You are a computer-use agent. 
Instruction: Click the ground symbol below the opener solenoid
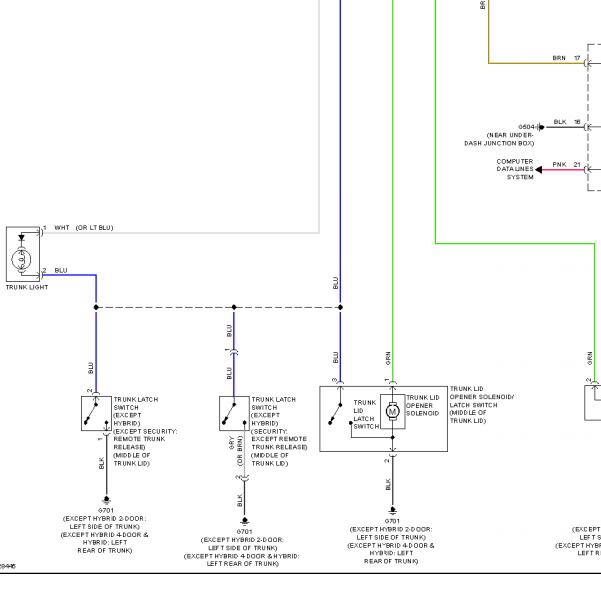coord(392,510)
